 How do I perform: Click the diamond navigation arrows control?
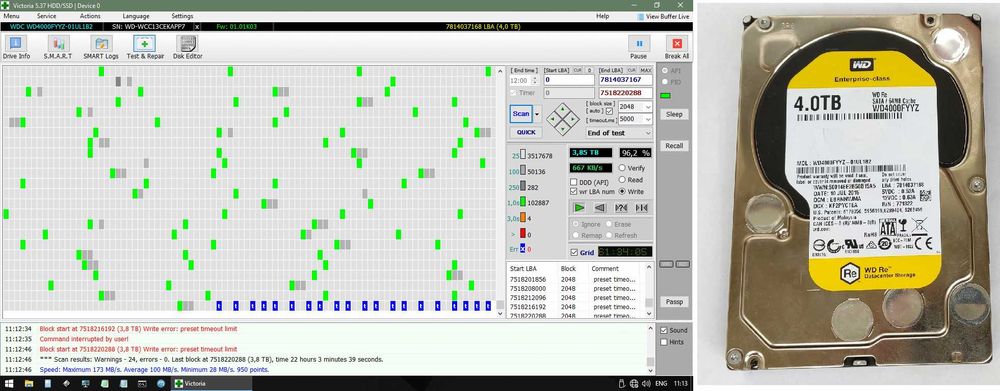(562, 119)
